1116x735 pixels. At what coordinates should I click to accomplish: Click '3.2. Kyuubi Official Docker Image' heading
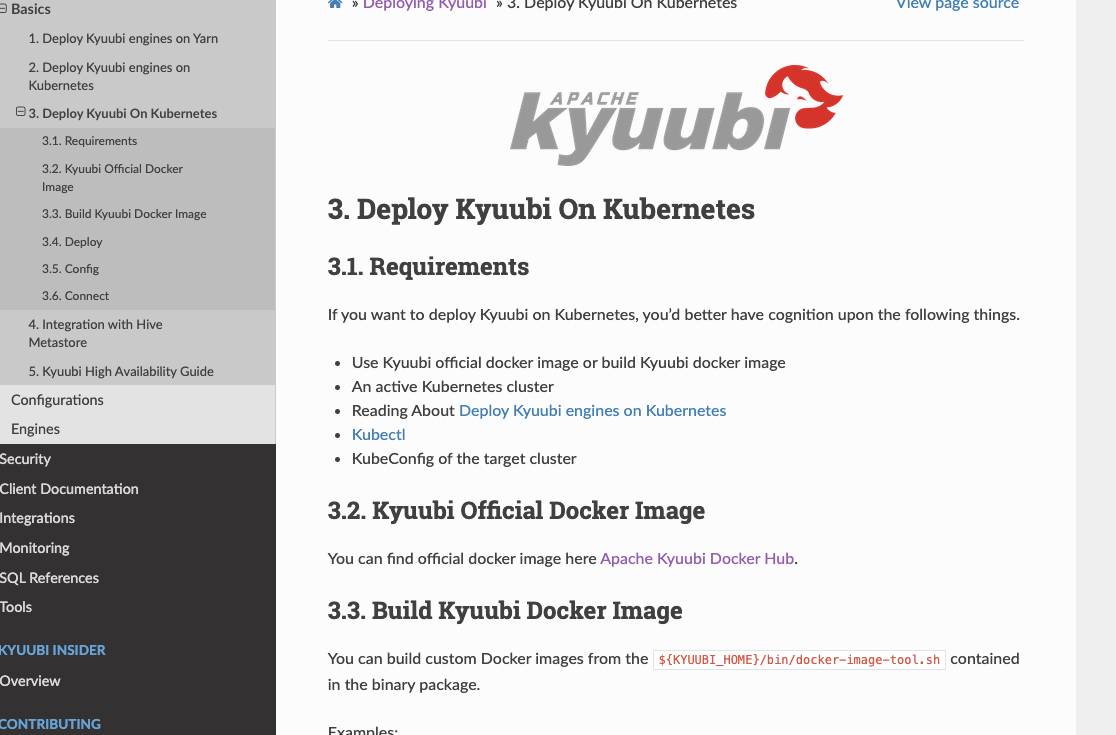pos(516,511)
